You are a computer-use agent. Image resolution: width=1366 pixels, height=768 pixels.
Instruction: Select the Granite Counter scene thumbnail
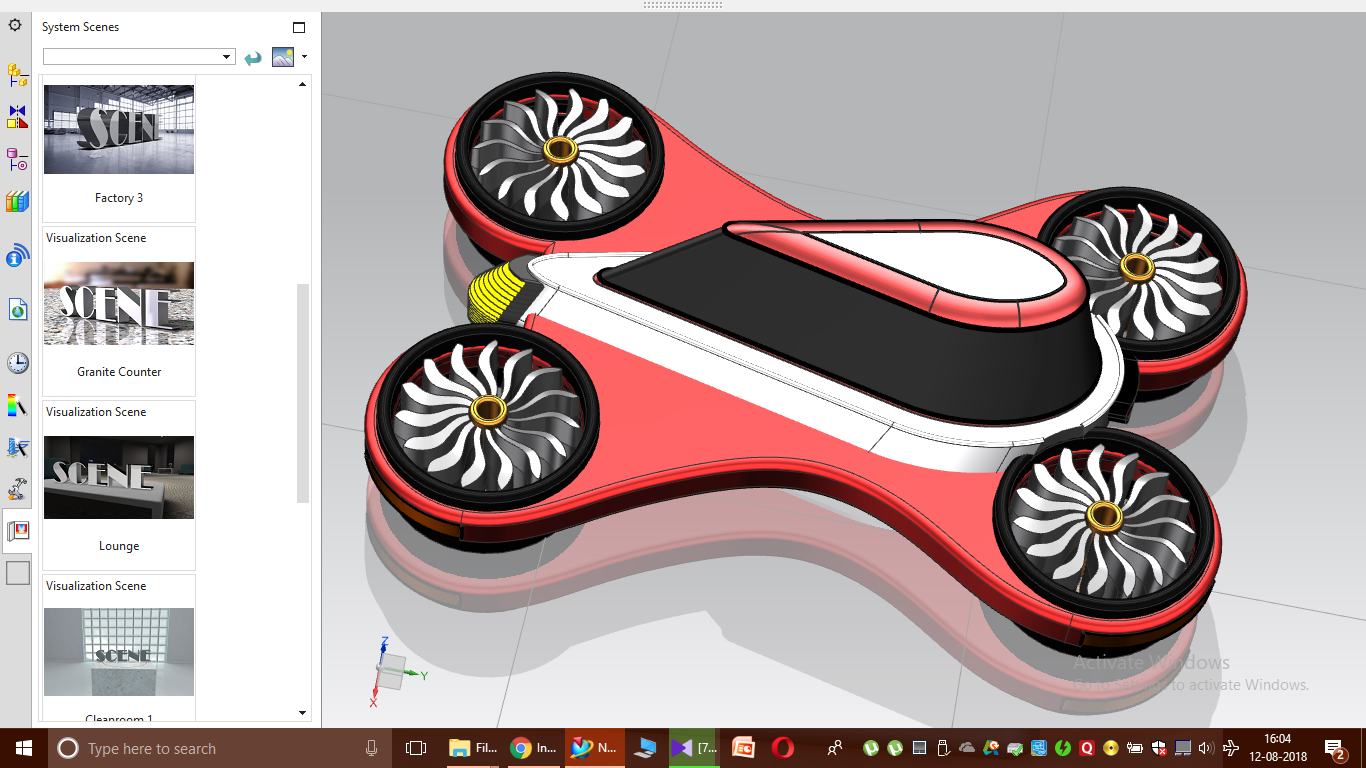pyautogui.click(x=119, y=304)
